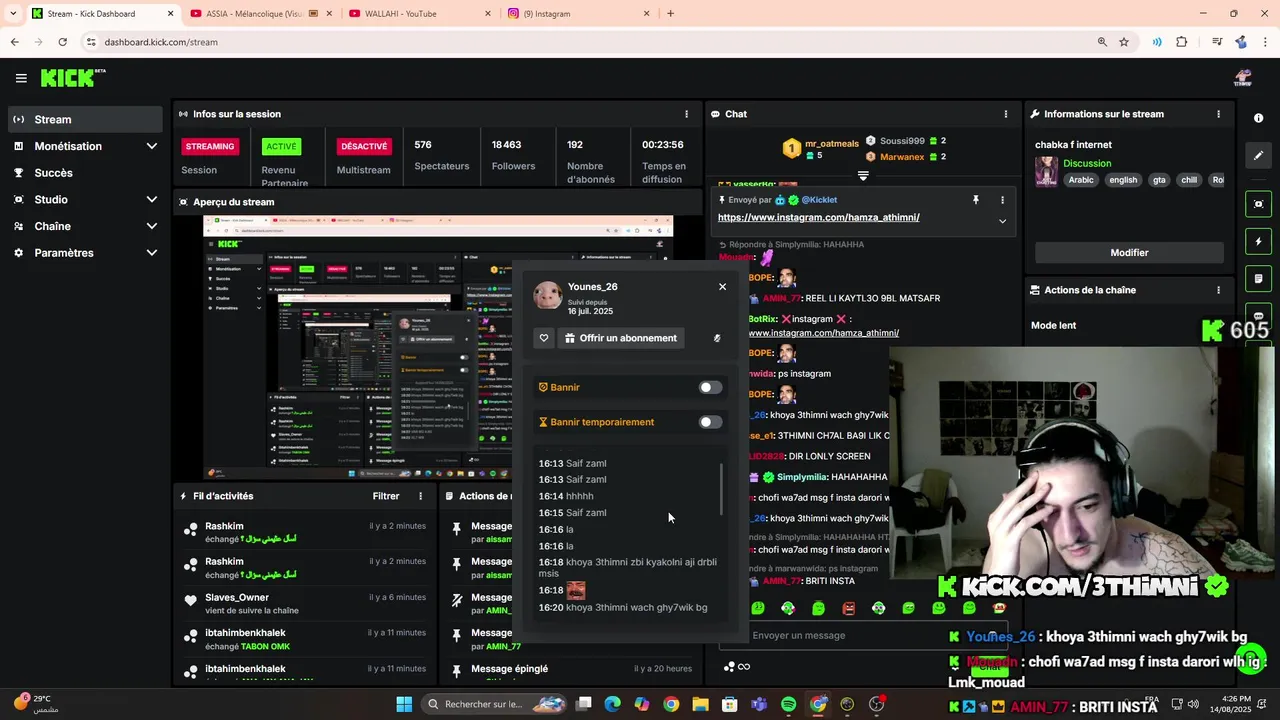Expand the pinned message chevron
Image resolution: width=1280 pixels, height=720 pixels.
click(1002, 222)
